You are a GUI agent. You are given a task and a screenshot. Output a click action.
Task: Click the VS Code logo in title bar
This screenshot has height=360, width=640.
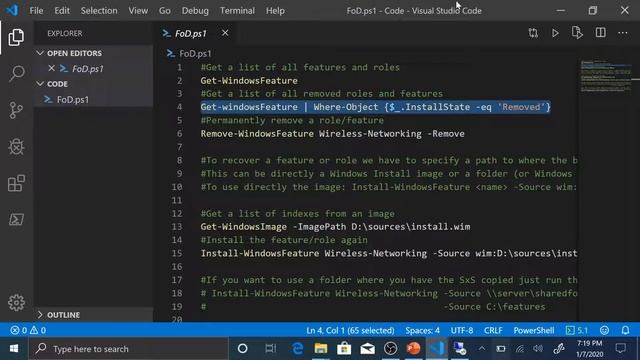point(13,10)
